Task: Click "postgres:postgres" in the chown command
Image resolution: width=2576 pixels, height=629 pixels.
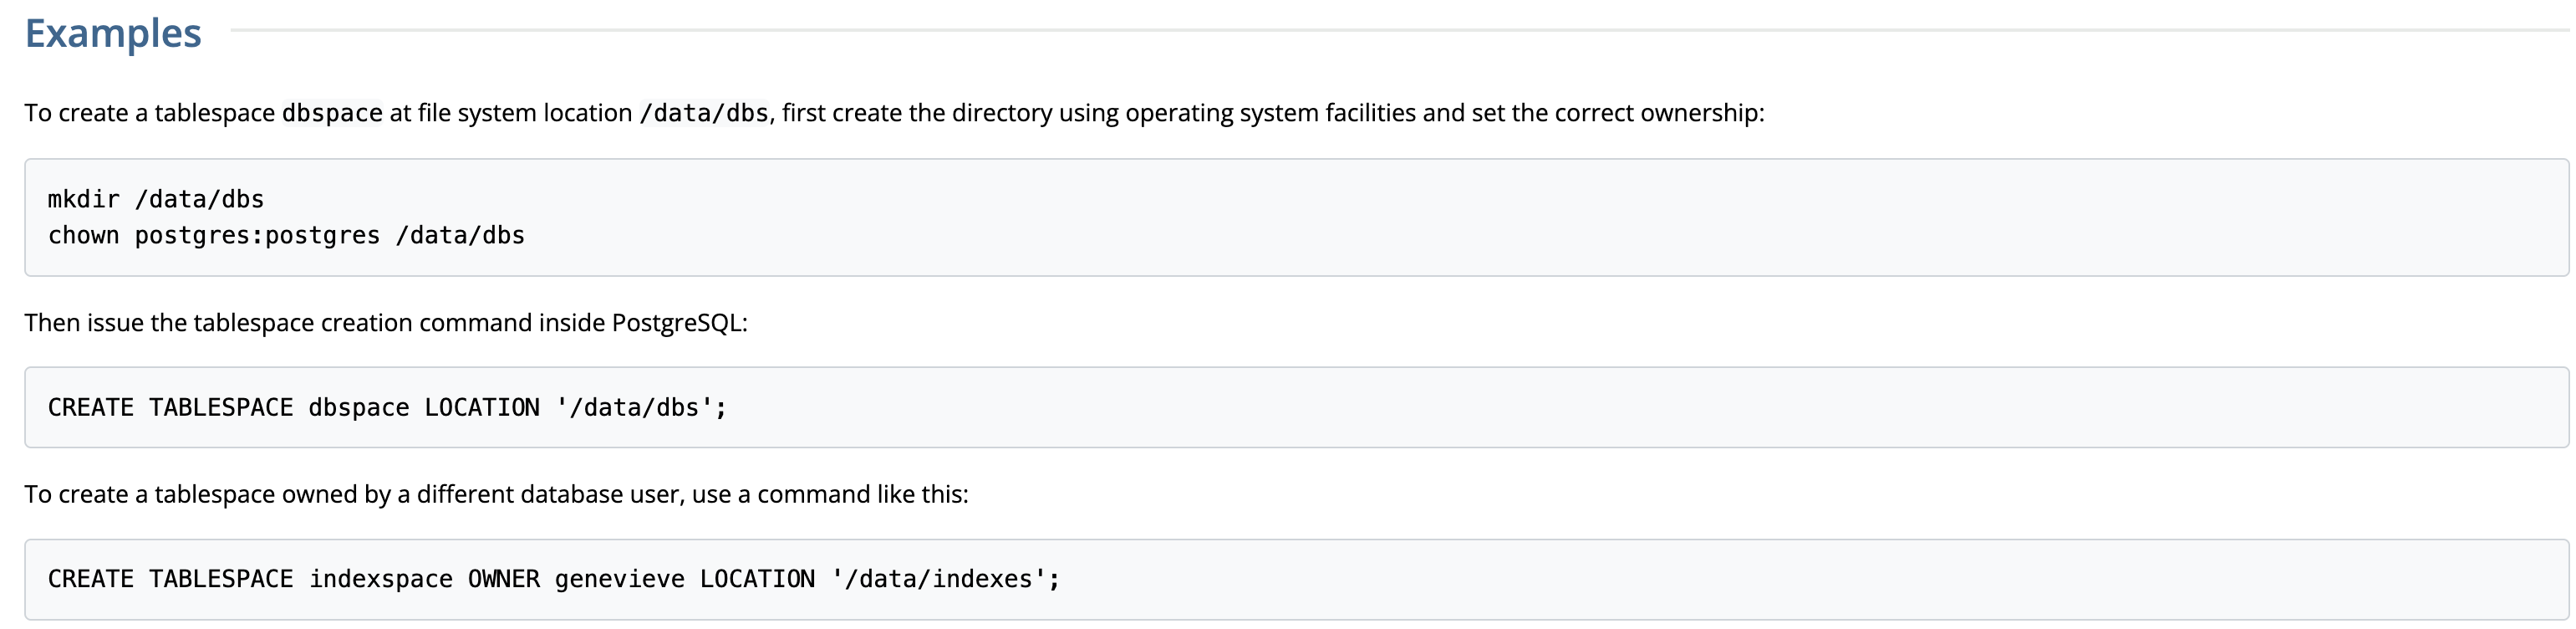Action: click(257, 235)
